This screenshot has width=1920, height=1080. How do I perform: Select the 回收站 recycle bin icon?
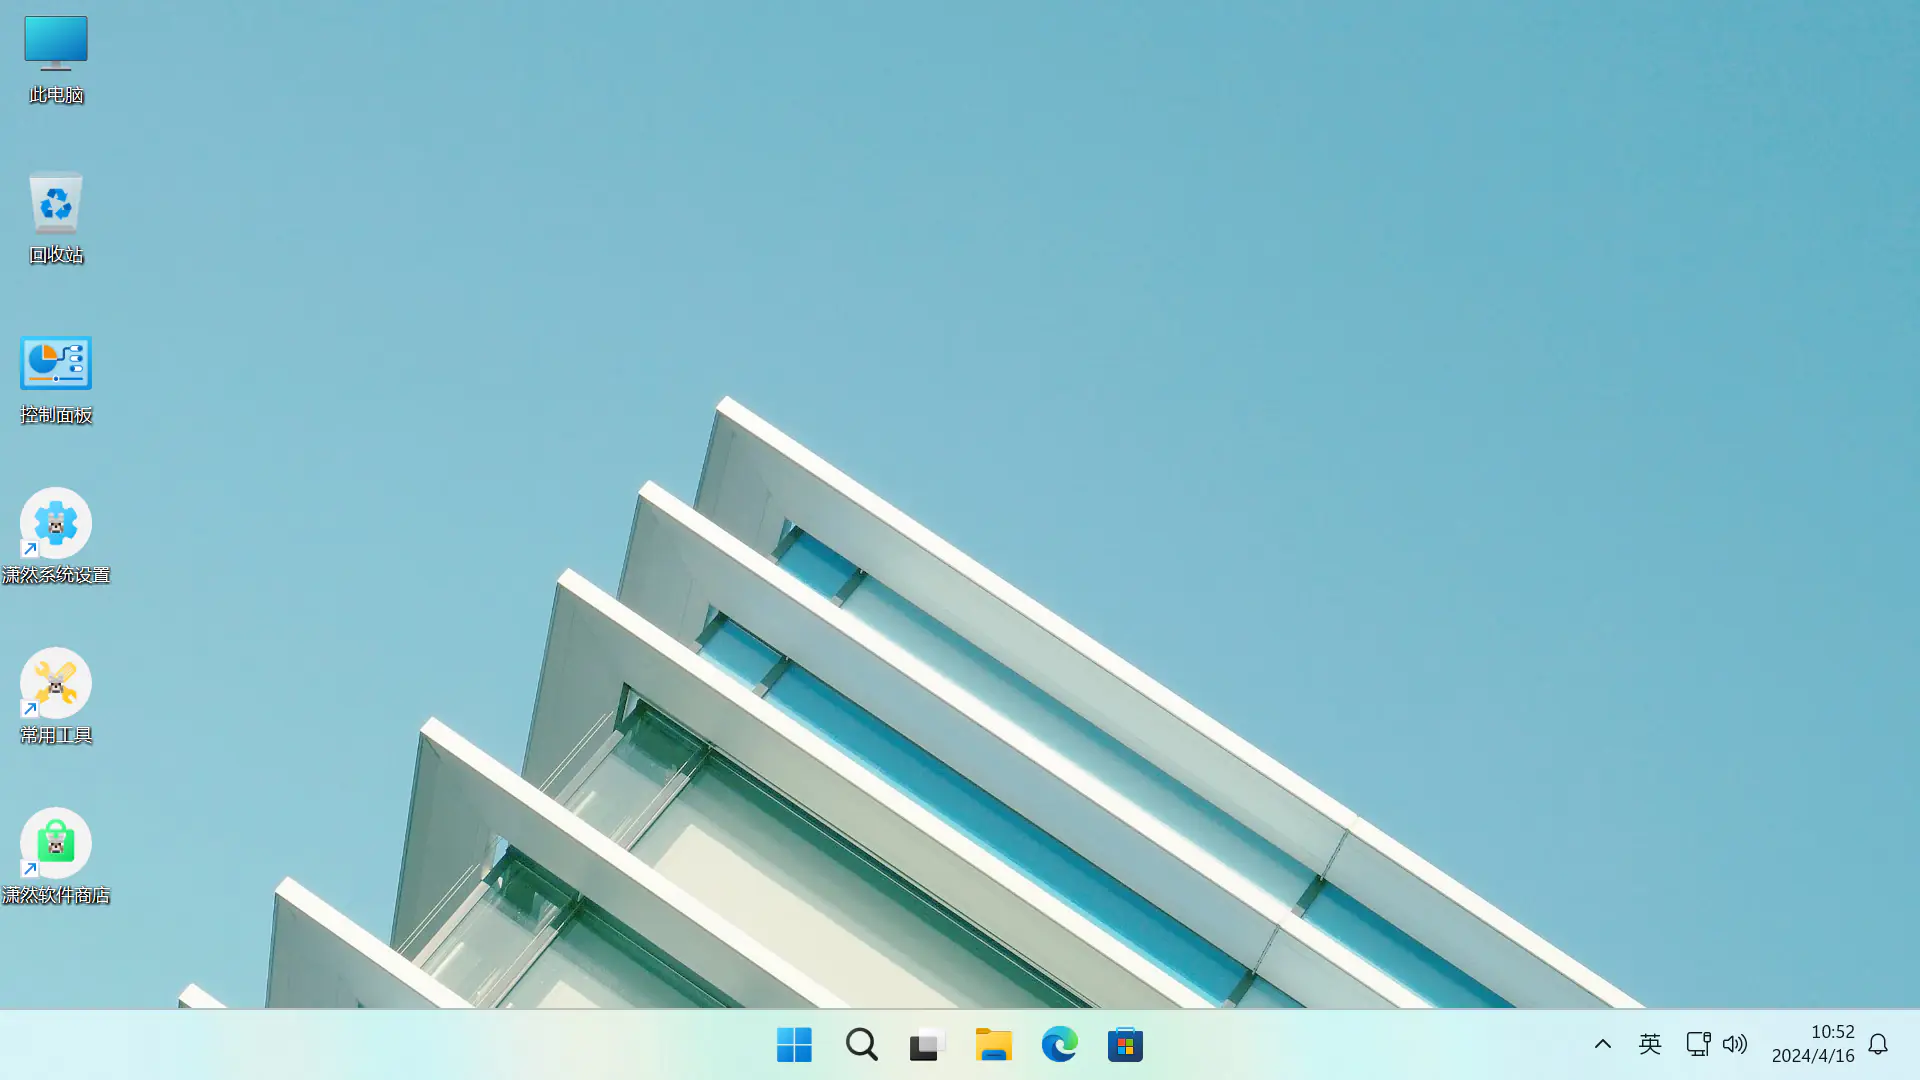click(x=56, y=204)
